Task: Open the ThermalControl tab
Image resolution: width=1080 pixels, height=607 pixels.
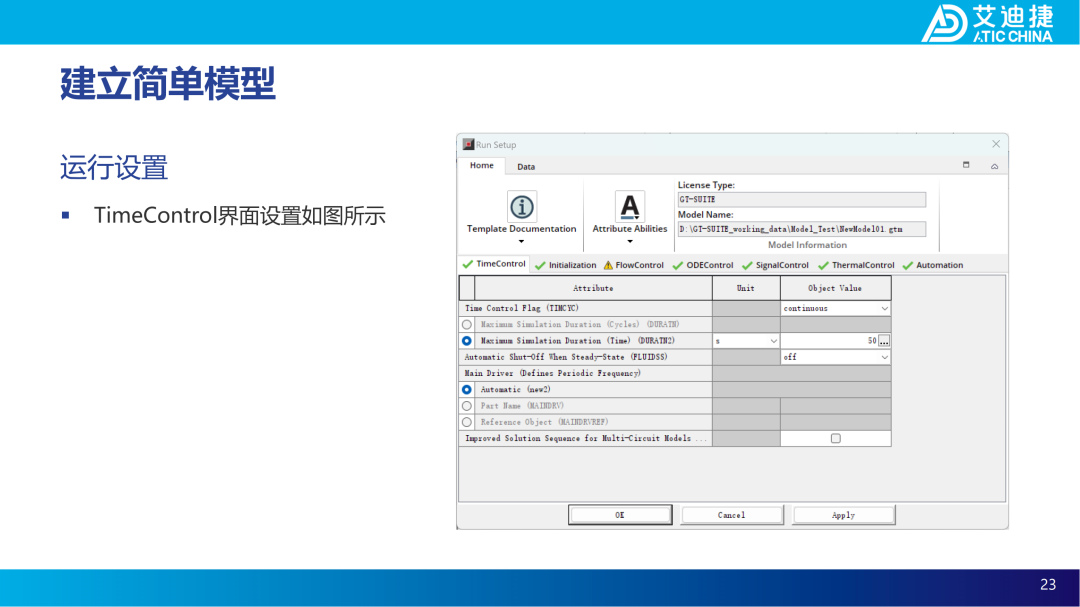Action: (x=856, y=265)
